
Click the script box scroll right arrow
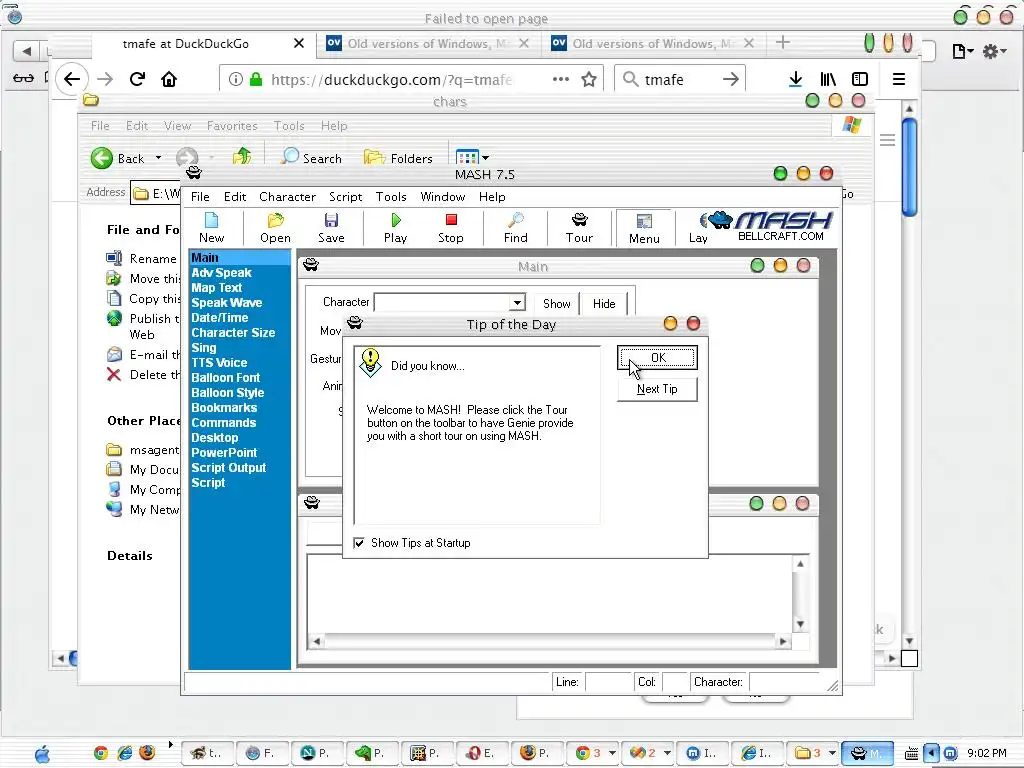coord(783,641)
